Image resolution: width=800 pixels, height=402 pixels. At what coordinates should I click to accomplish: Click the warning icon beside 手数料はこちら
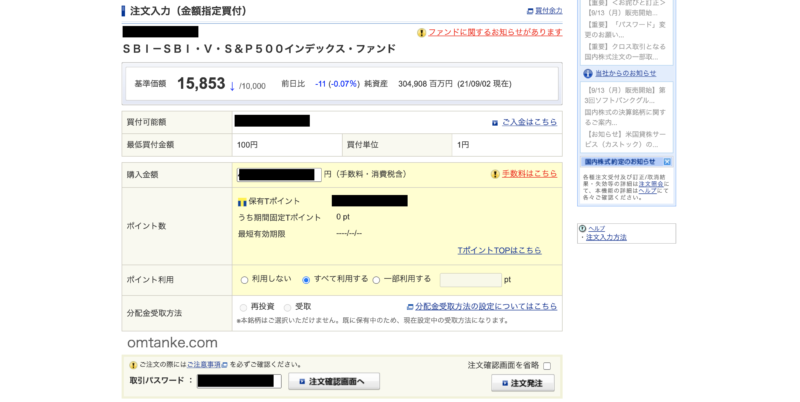495,174
